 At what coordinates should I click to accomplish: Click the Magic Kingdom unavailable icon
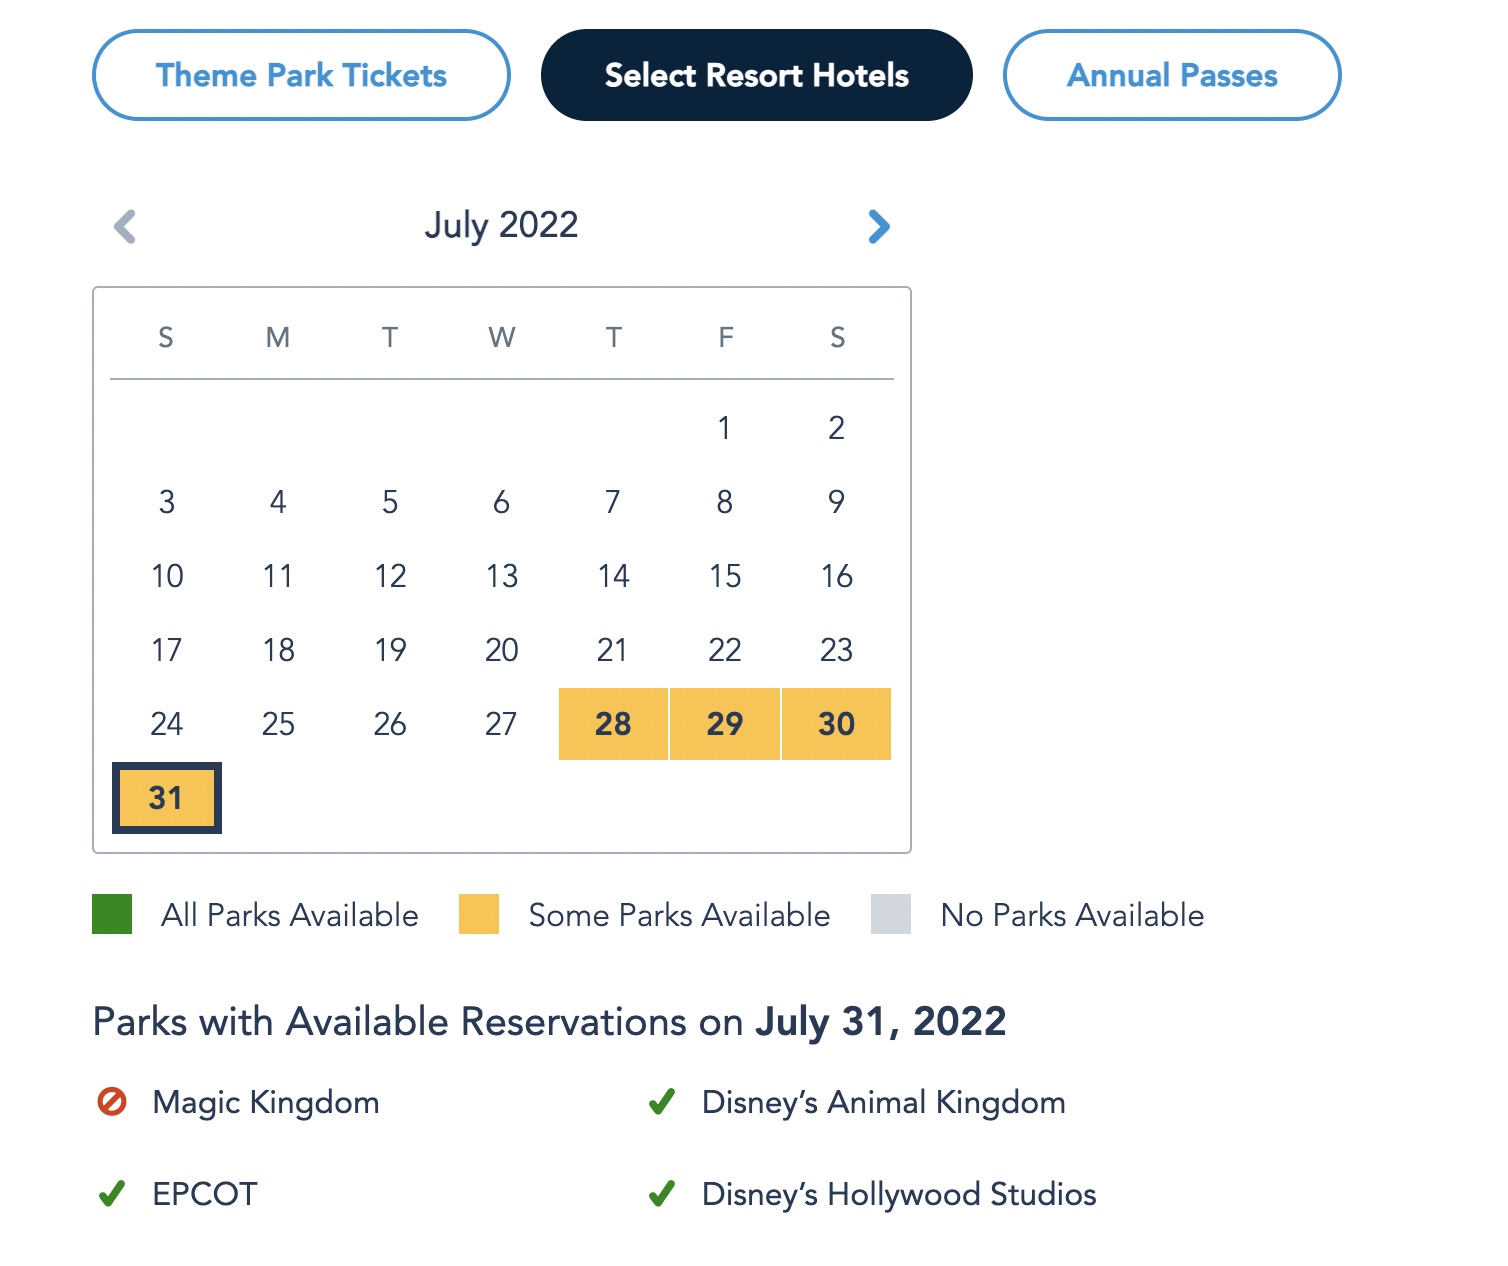coord(112,1102)
